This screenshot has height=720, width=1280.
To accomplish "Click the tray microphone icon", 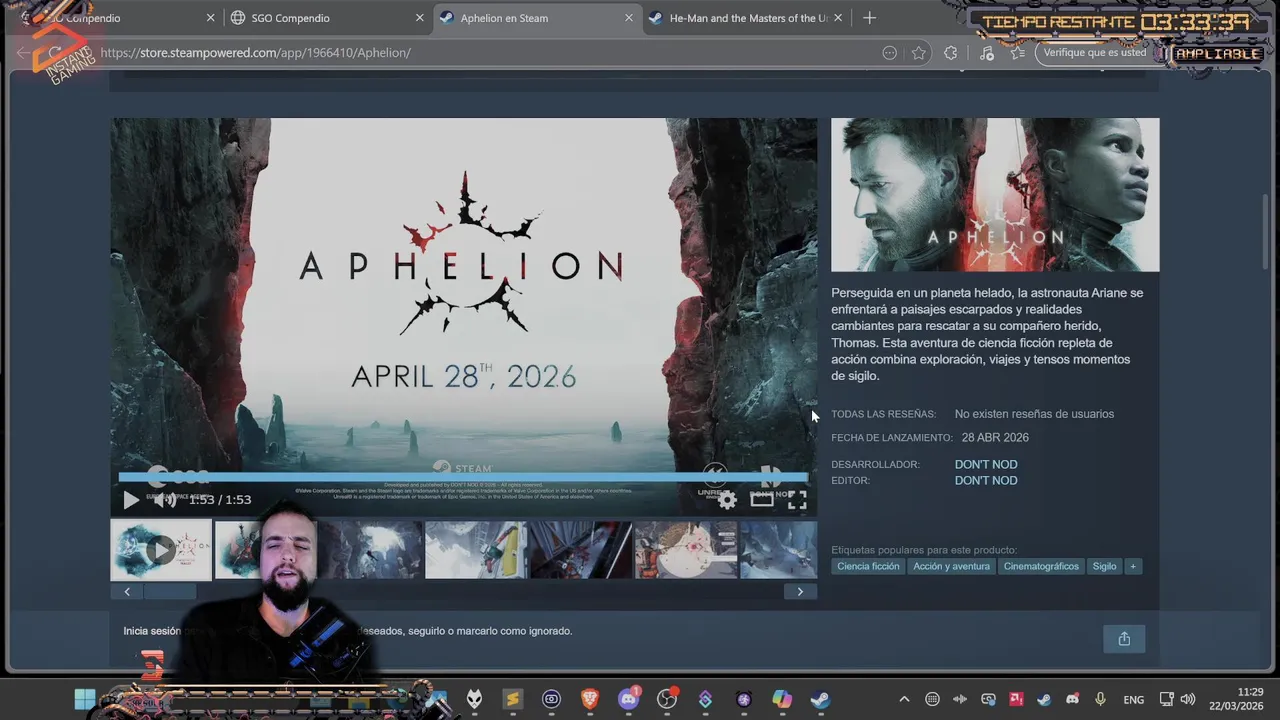I will tap(1100, 700).
